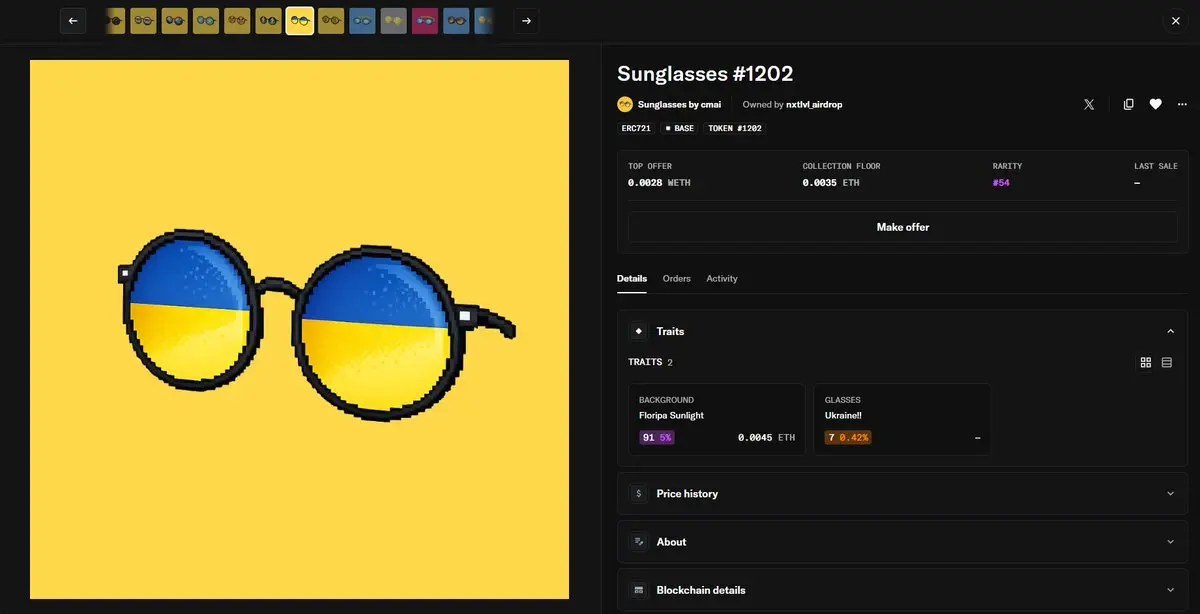Open the gray-background sunglasses thumbnail
1200x614 pixels.
(394, 21)
